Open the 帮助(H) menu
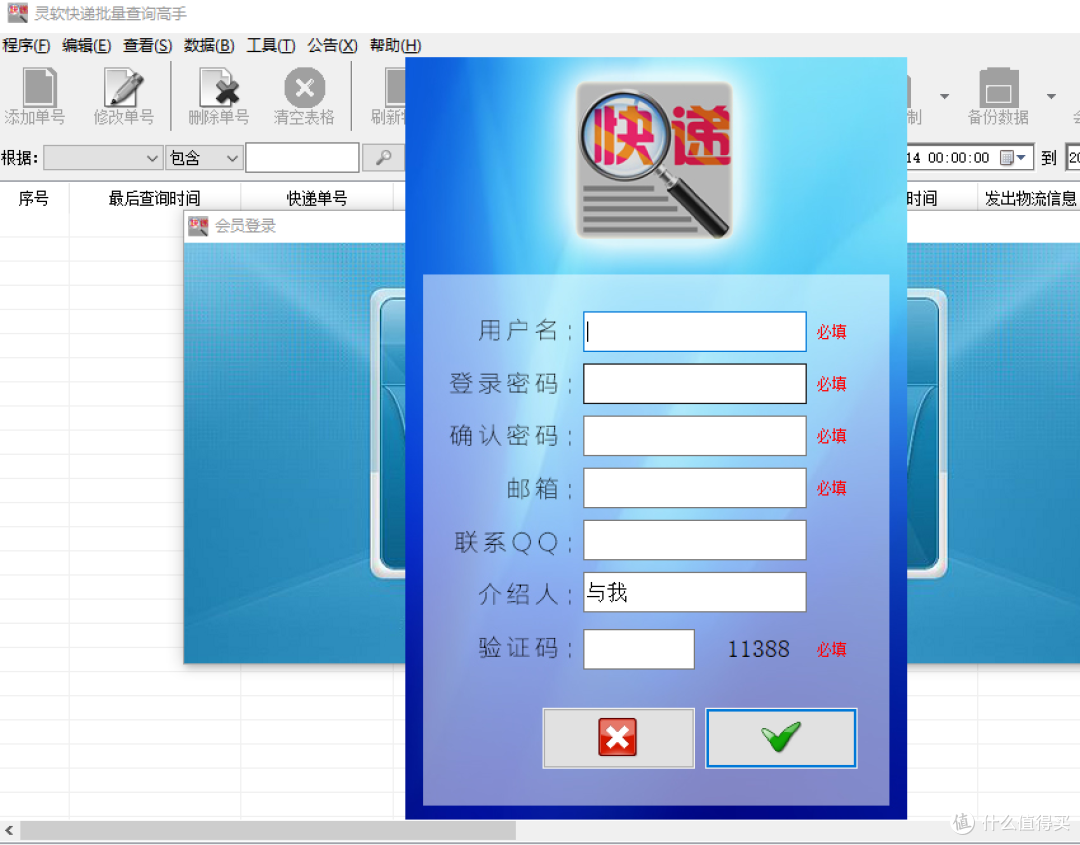This screenshot has width=1080, height=845. (395, 45)
